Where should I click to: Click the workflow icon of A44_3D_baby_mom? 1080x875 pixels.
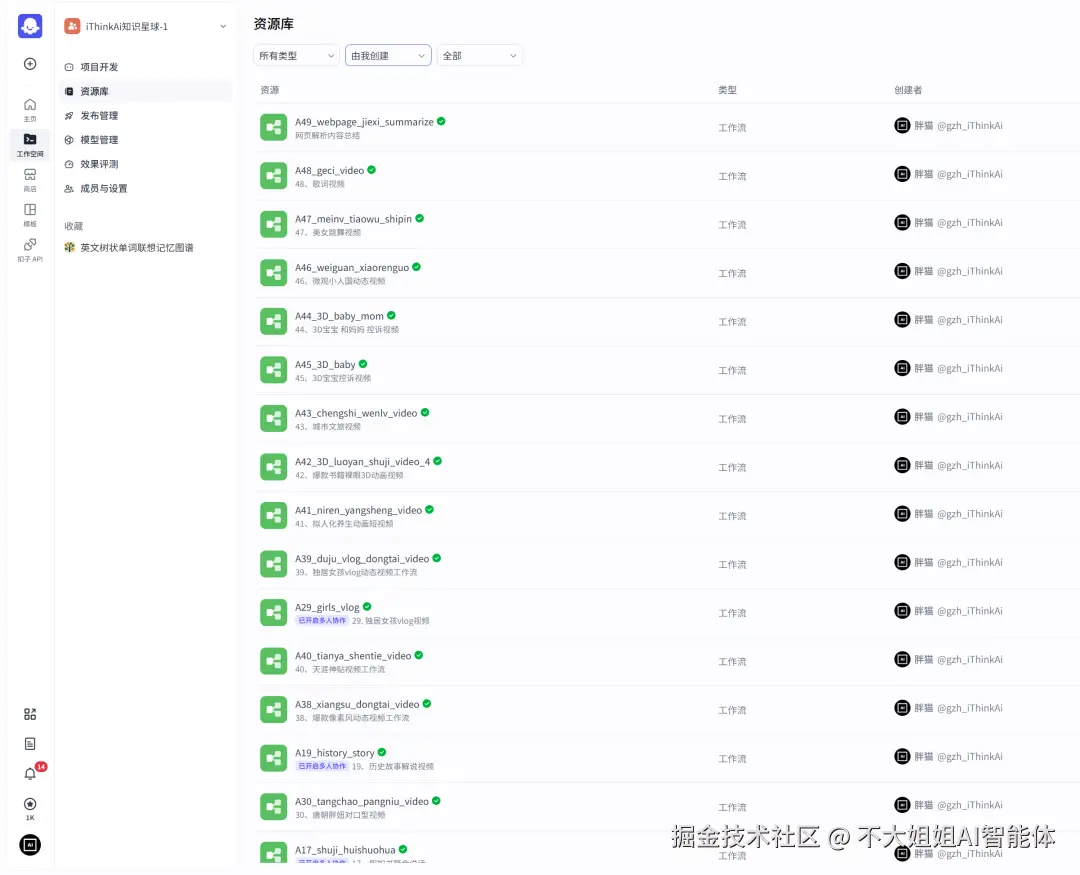[273, 322]
